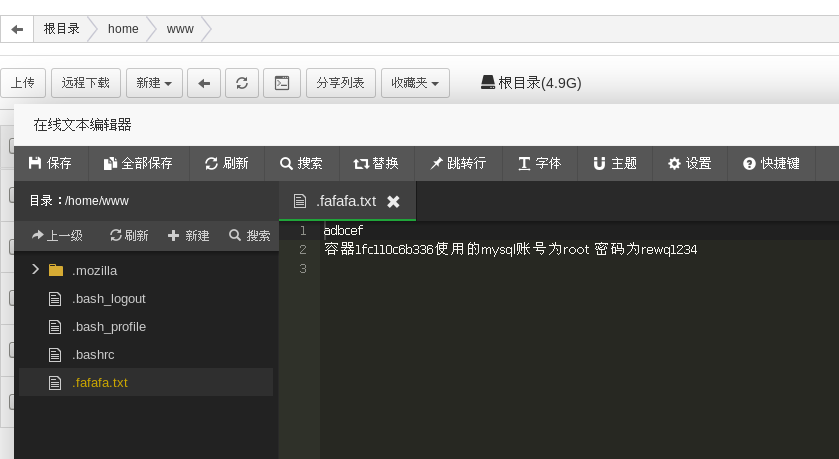Click 刷新 in editor toolbar
Viewport: 839px width, 459px height.
coord(227,163)
